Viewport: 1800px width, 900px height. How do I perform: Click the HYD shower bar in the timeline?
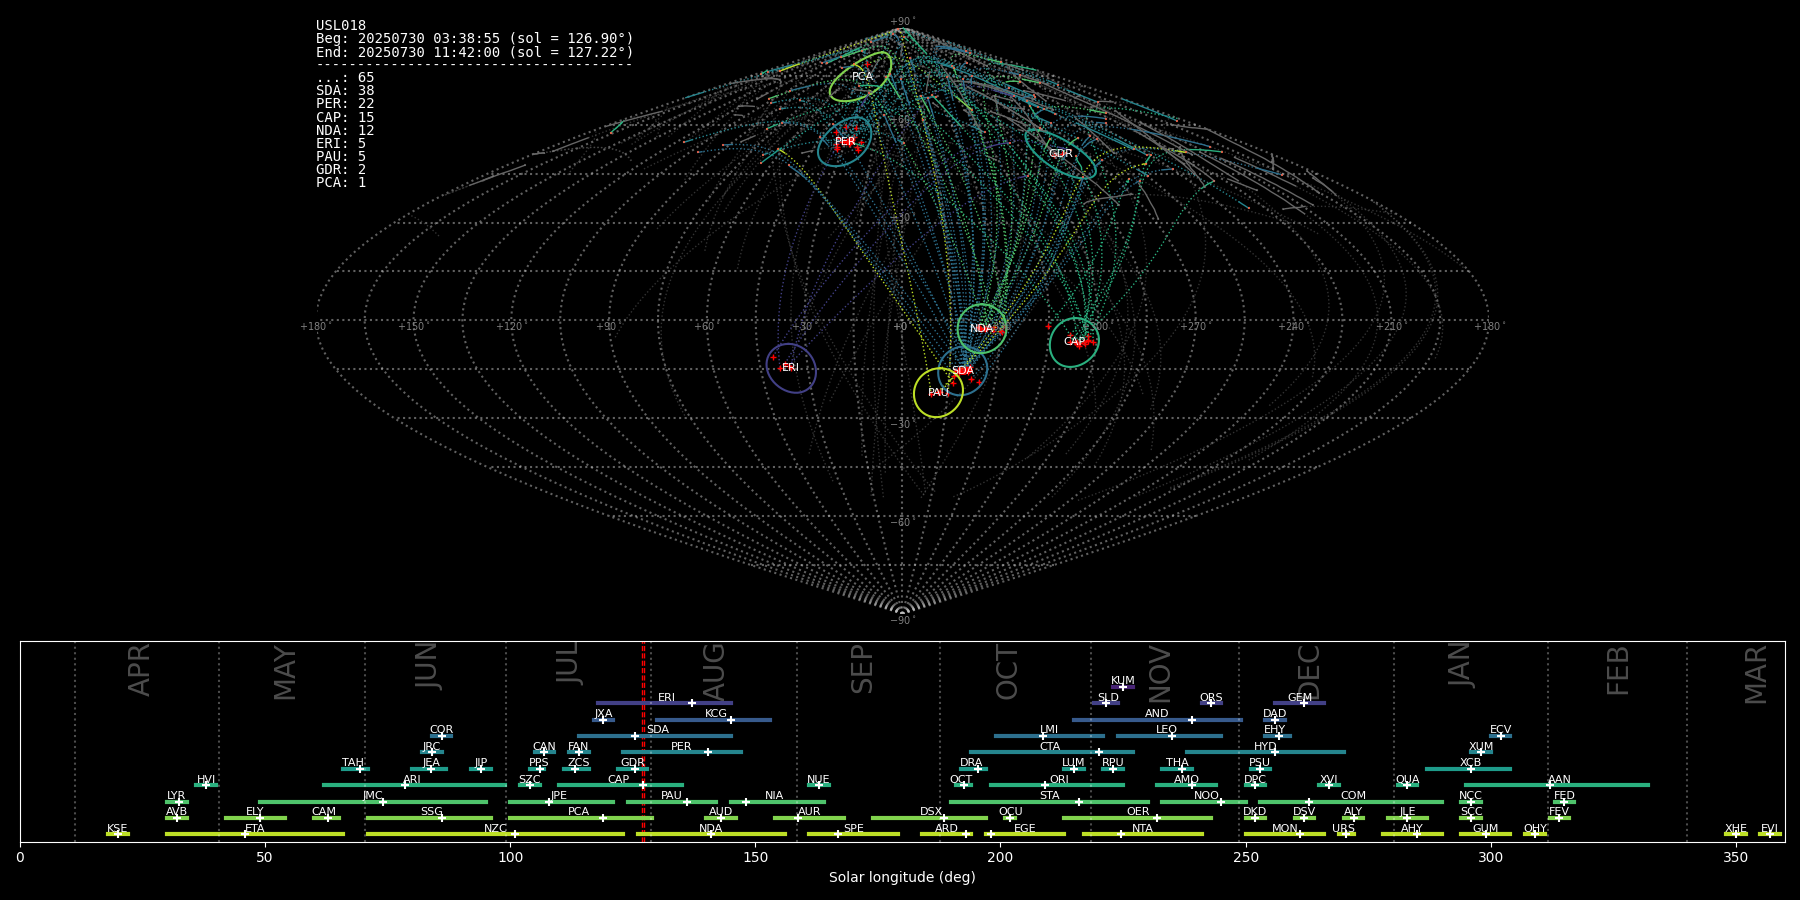(1265, 752)
